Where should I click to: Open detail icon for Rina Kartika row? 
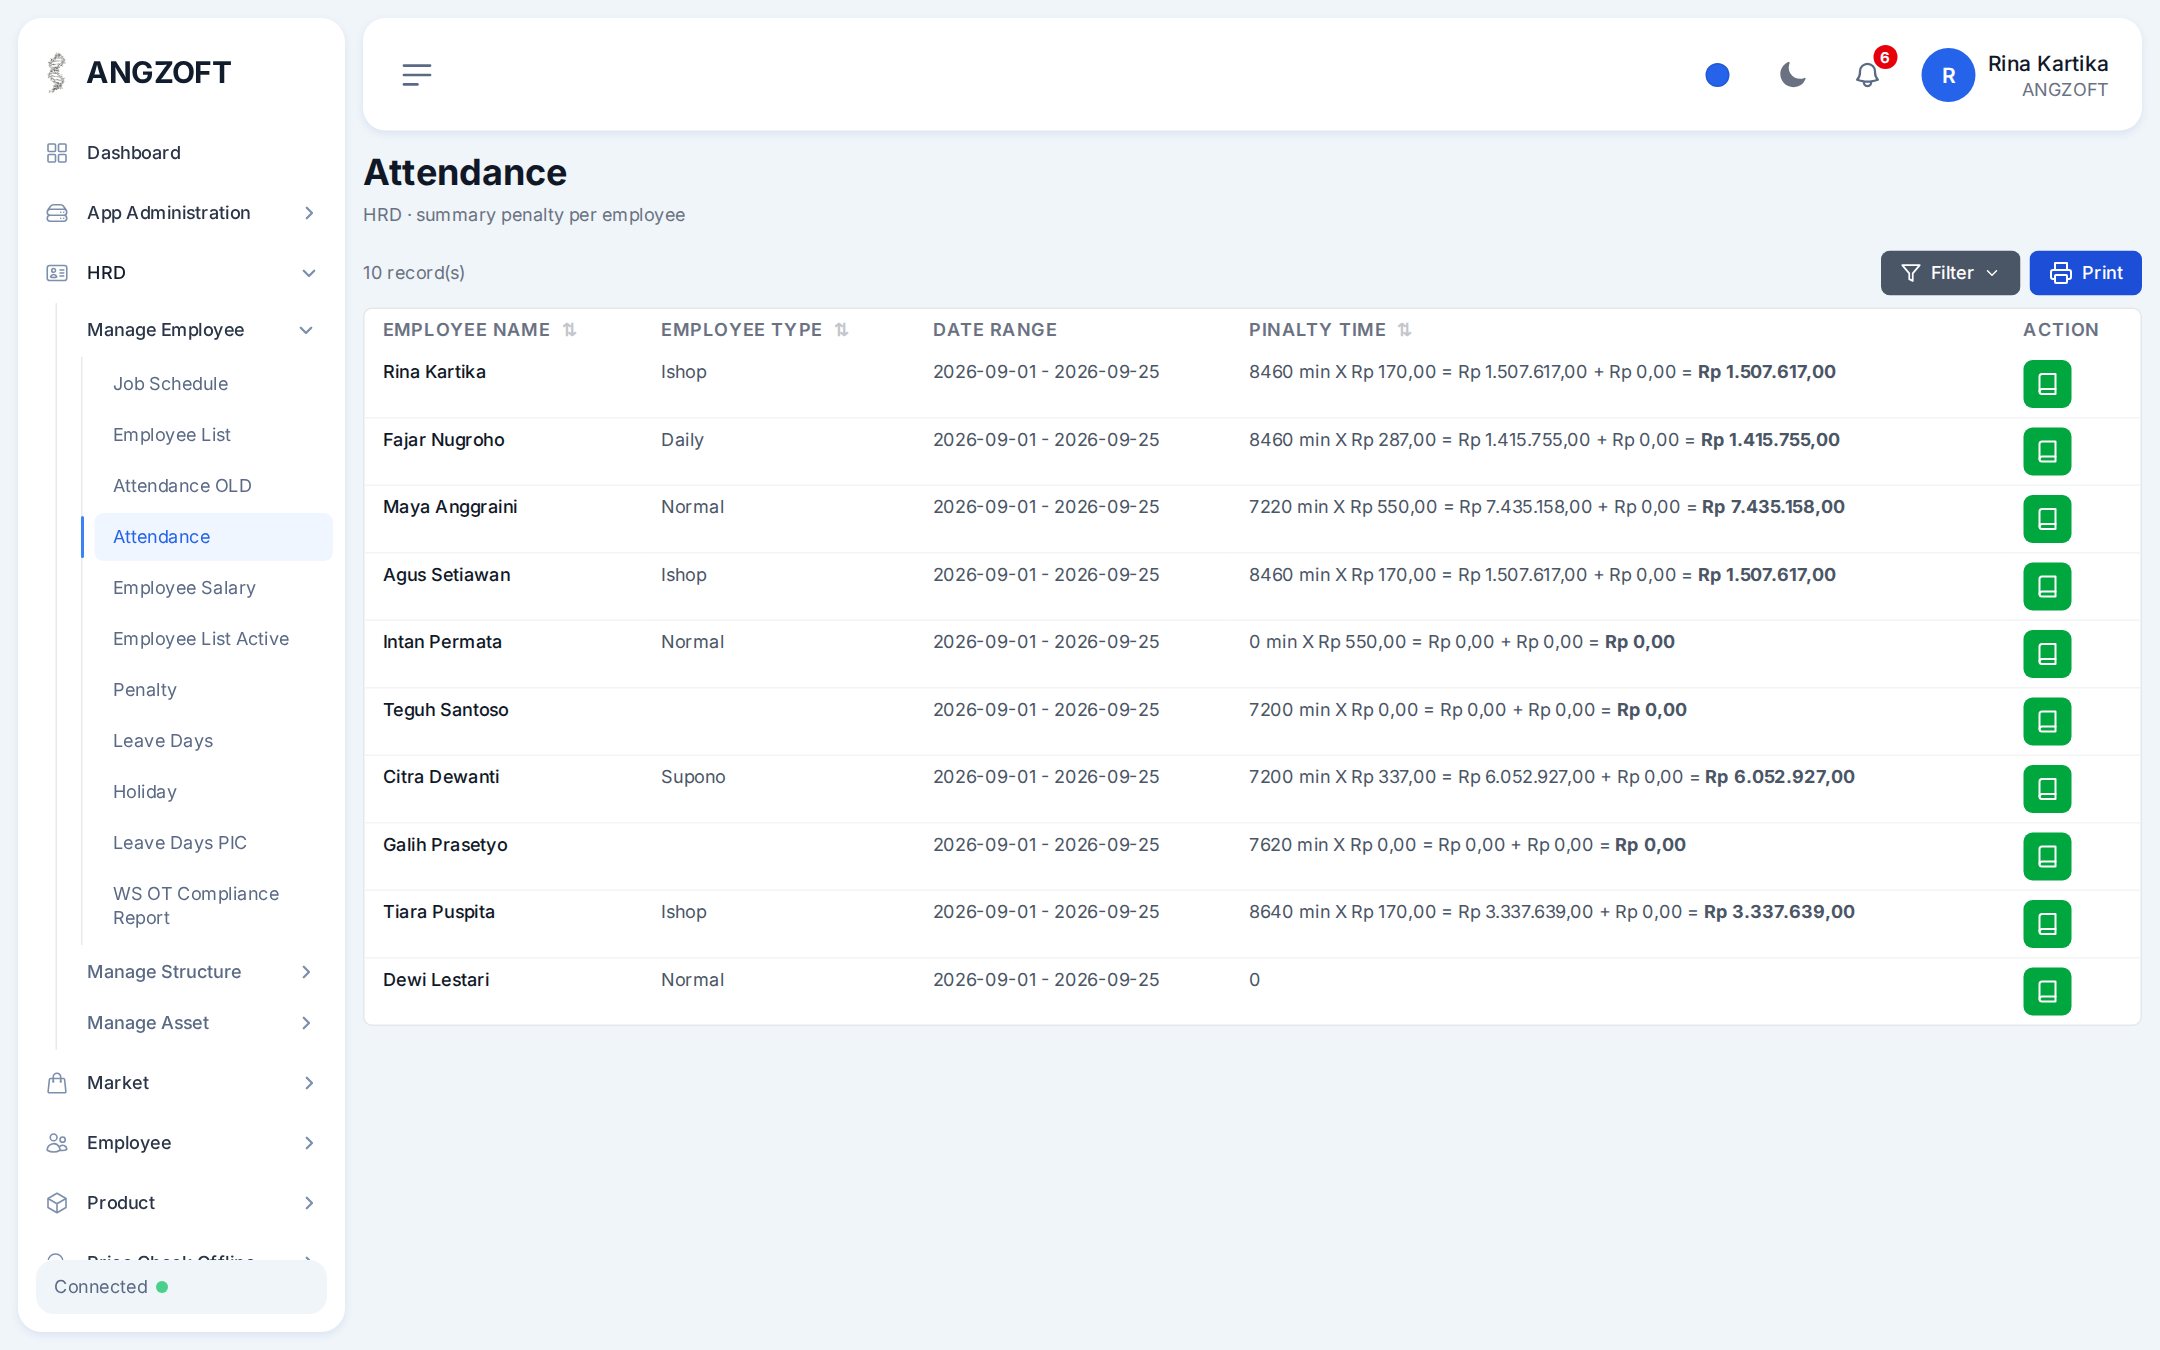2047,384
